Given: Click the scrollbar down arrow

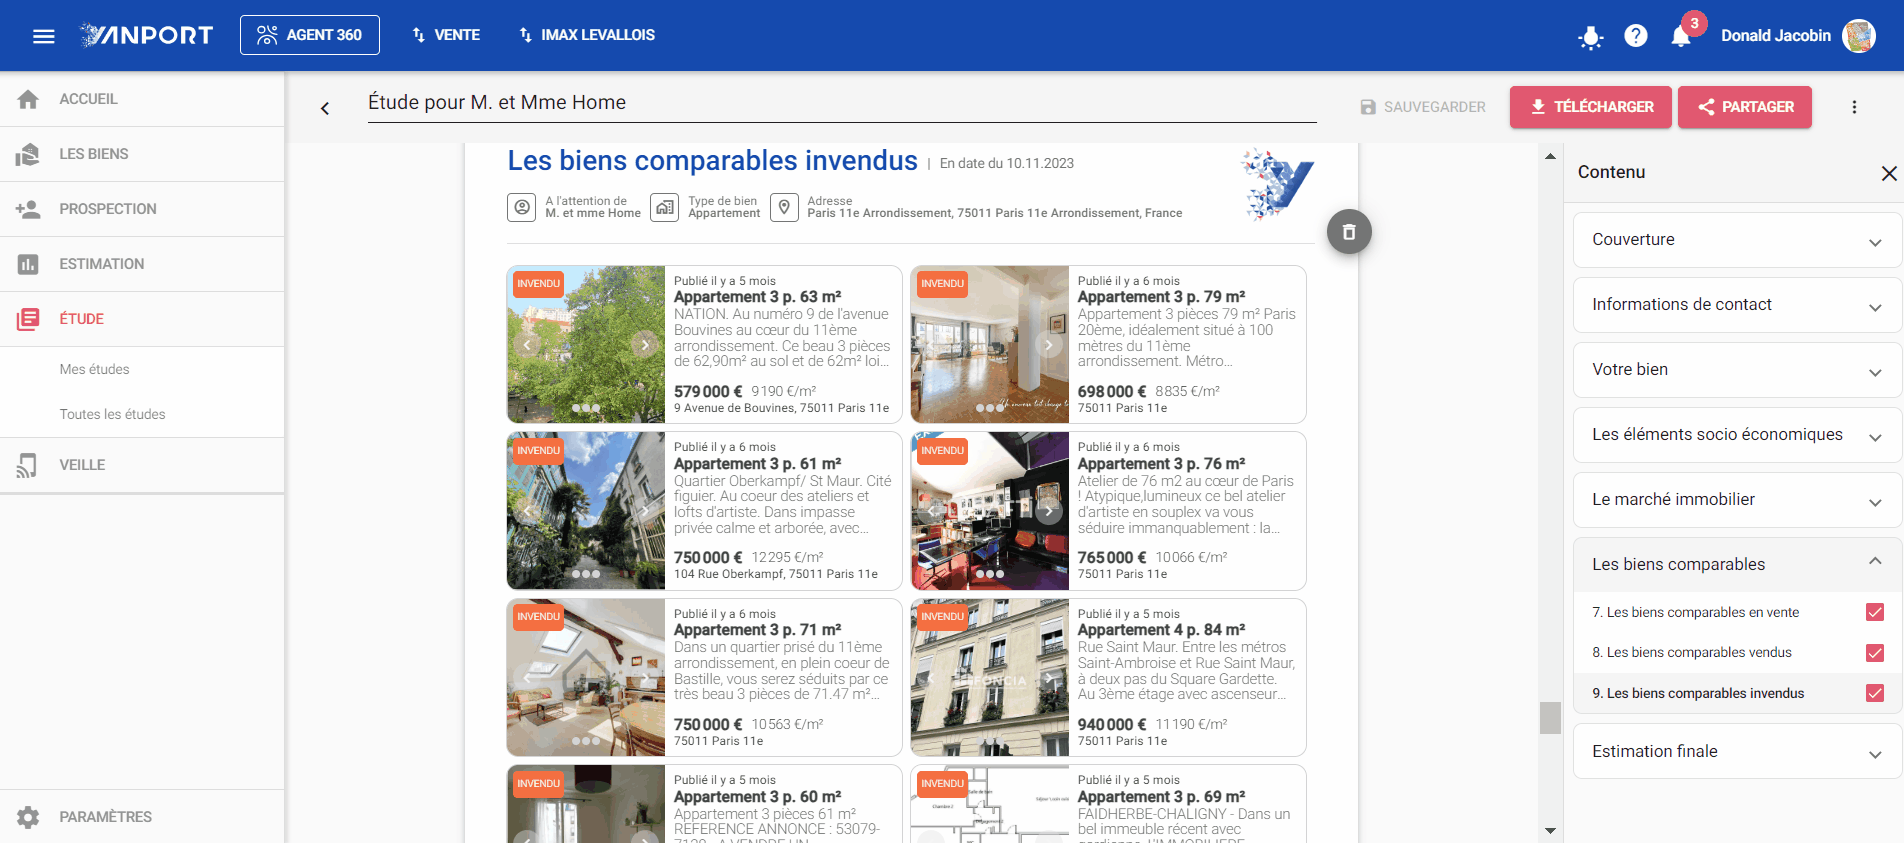Looking at the screenshot, I should [1550, 830].
